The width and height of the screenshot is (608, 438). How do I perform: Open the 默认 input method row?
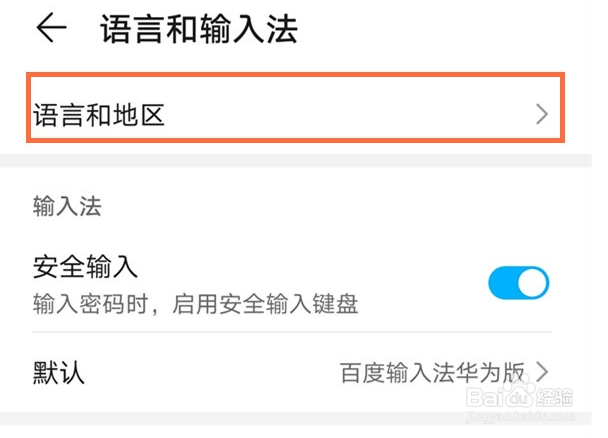tap(290, 373)
